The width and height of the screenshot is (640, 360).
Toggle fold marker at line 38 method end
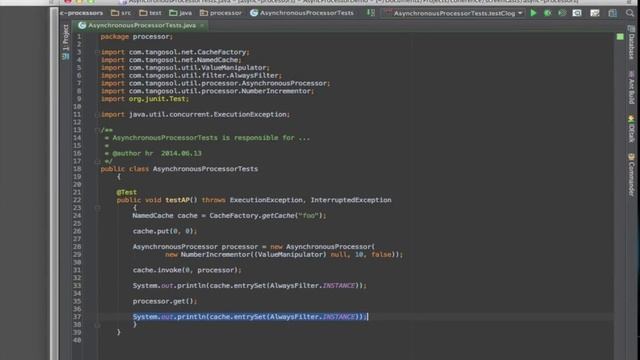point(97,325)
